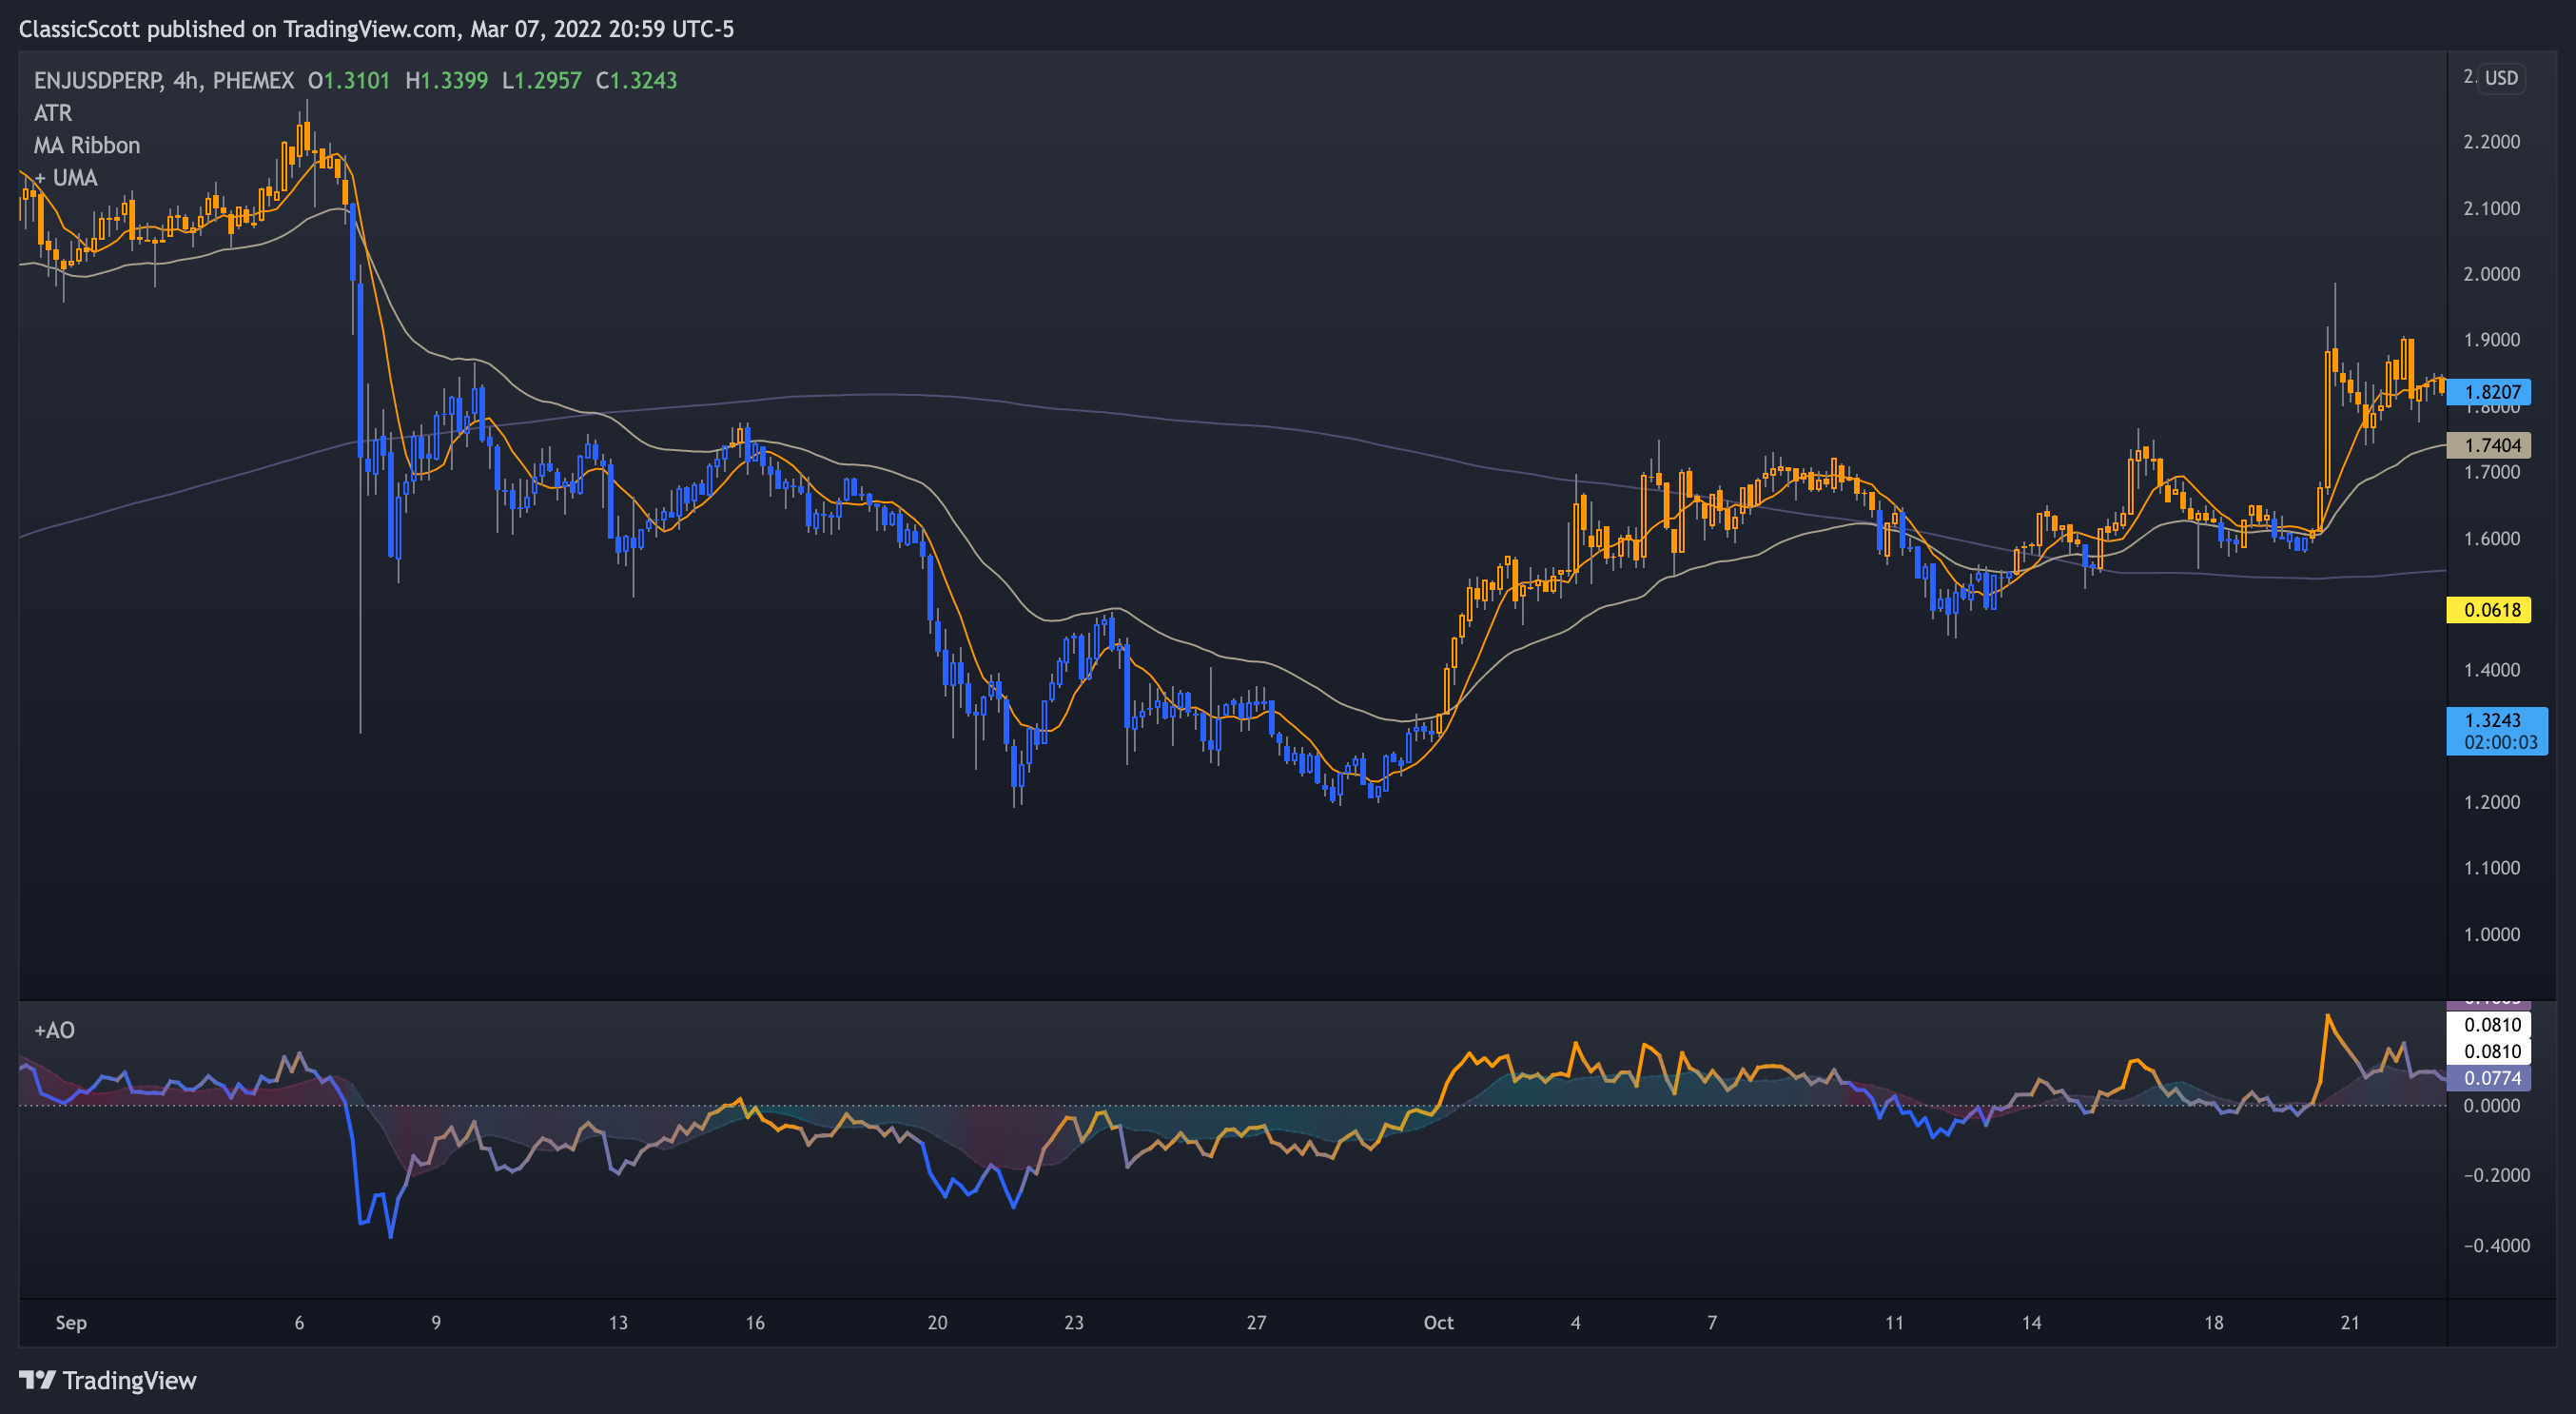Click the 1.6000 price axis label
Image resolution: width=2576 pixels, height=1414 pixels.
[x=2491, y=538]
